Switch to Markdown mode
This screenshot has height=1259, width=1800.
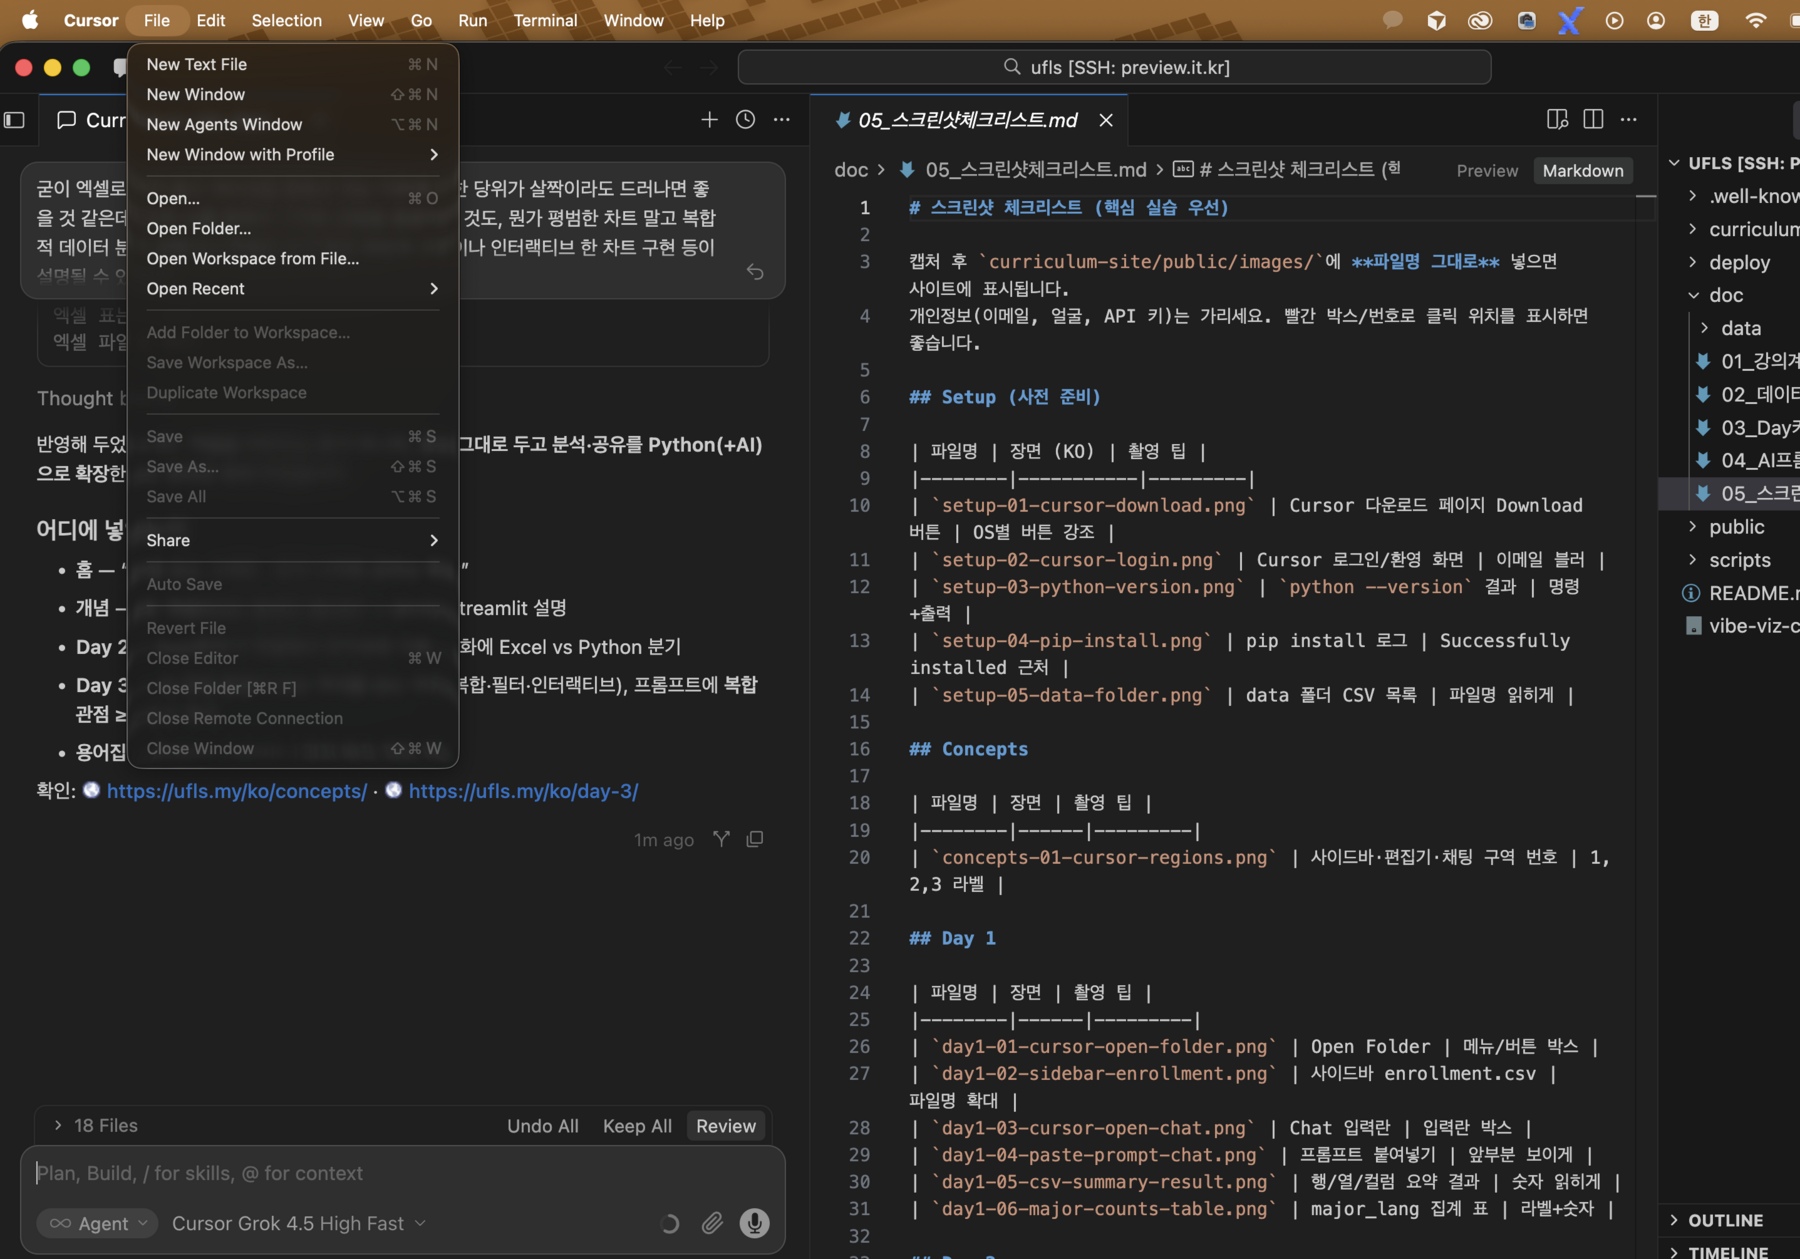(1583, 170)
